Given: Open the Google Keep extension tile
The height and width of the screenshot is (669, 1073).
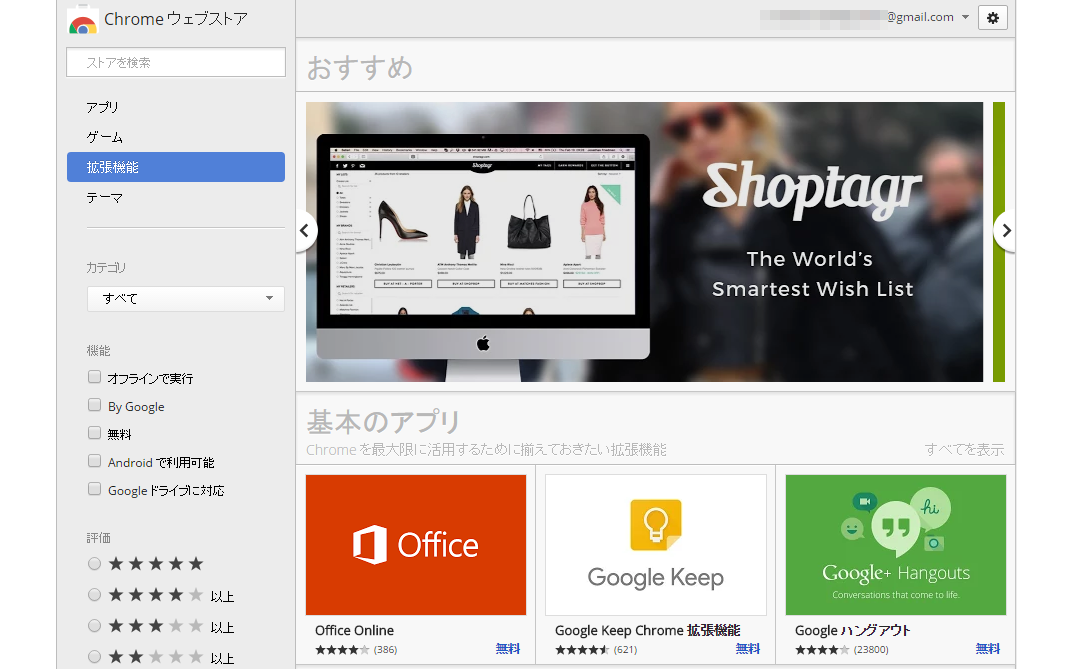Looking at the screenshot, I should coord(655,545).
